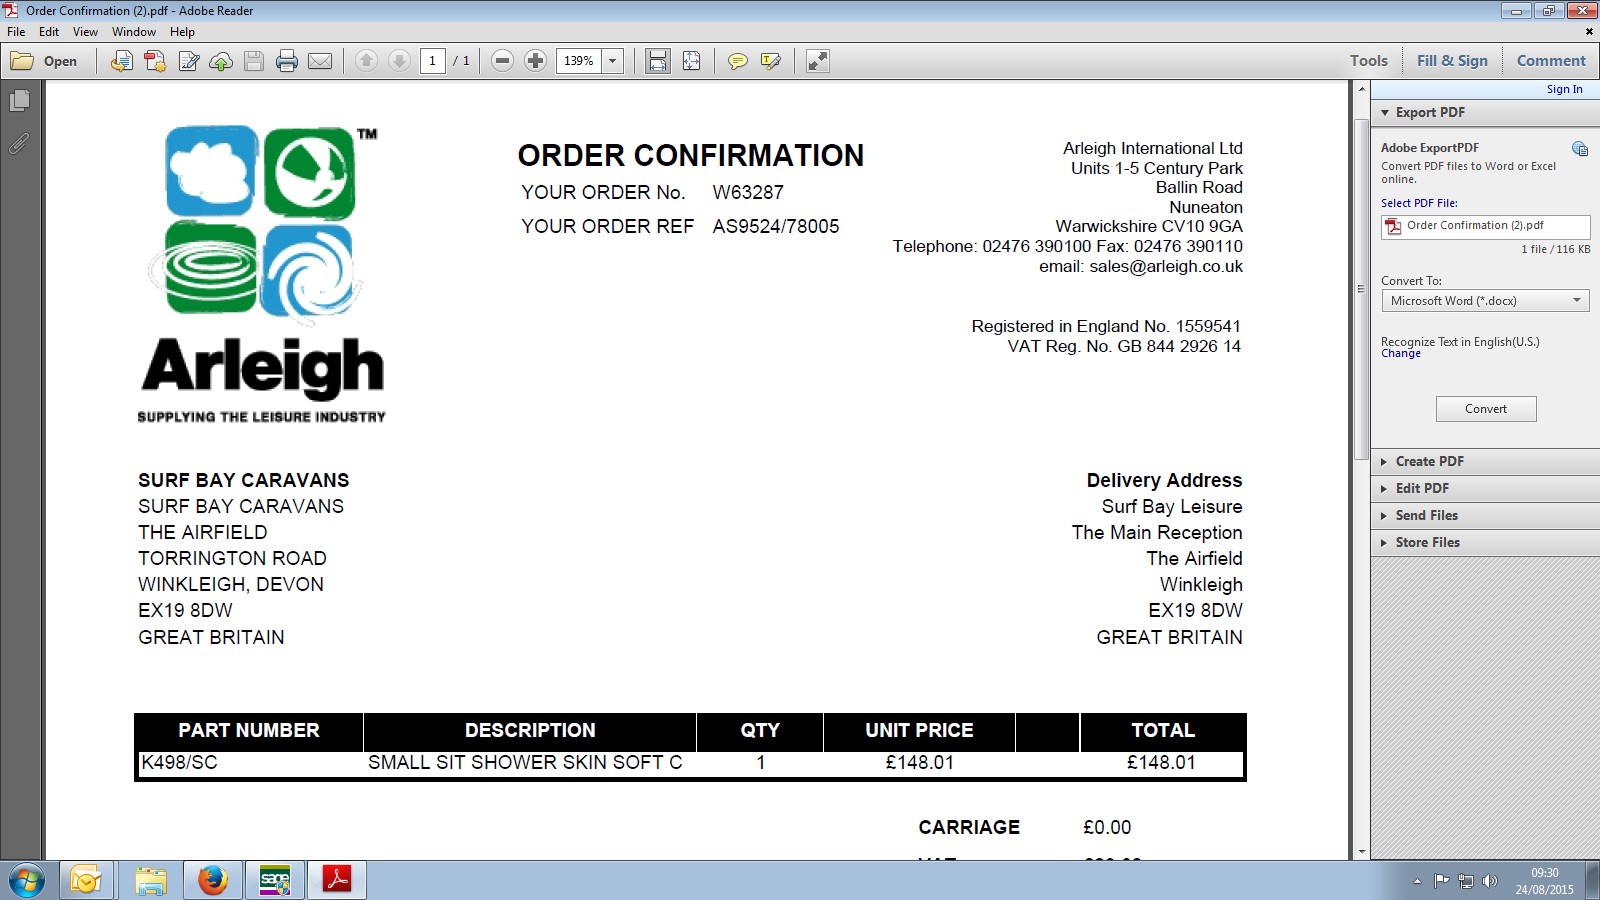The width and height of the screenshot is (1600, 900).
Task: Open Sage from the taskbar
Action: [274, 881]
